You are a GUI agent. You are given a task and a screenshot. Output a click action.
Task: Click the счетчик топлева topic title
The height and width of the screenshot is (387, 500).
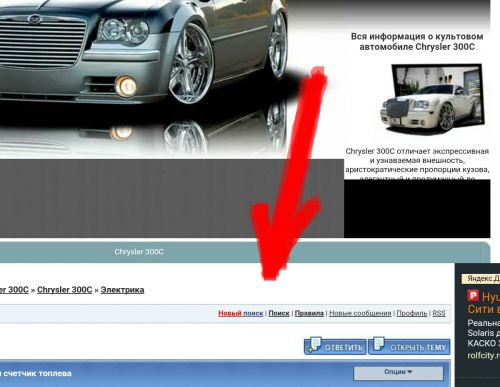coord(36,373)
